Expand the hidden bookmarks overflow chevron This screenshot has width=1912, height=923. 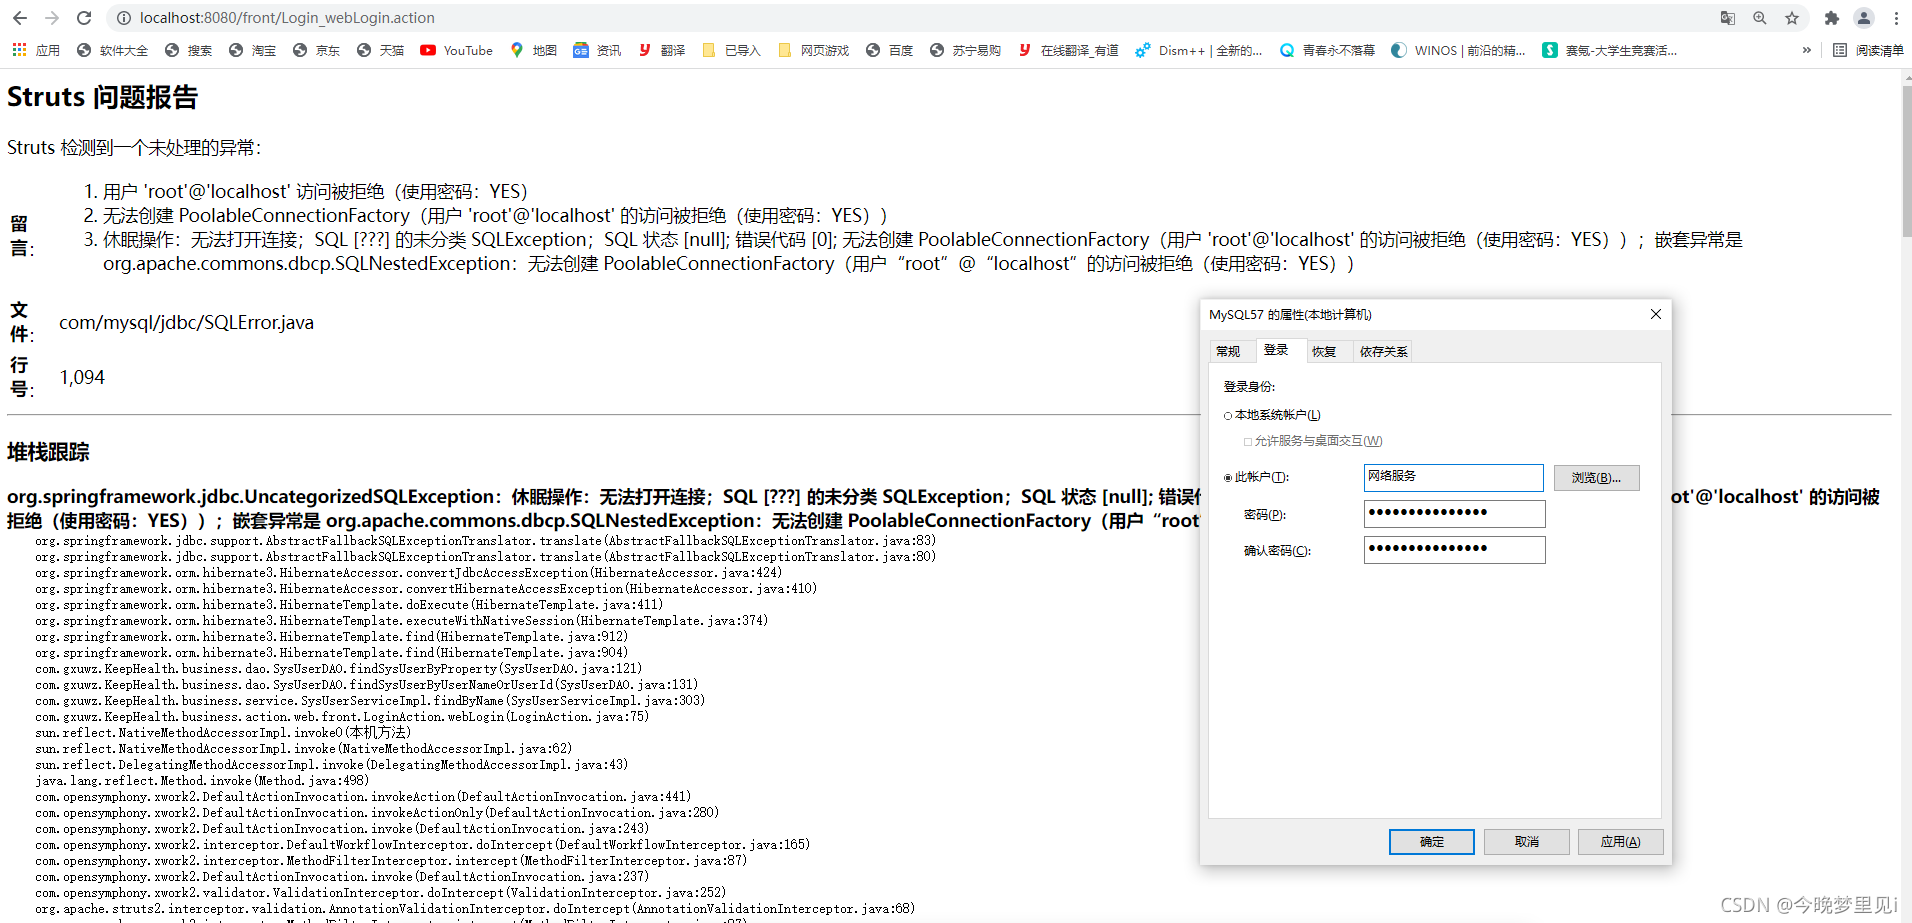pyautogui.click(x=1807, y=50)
